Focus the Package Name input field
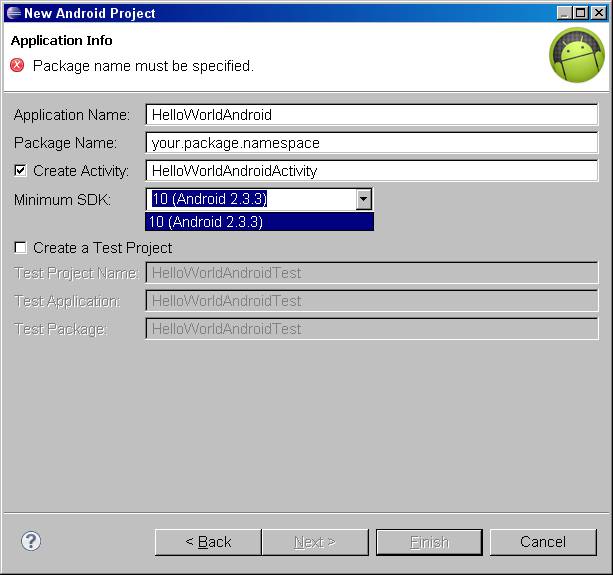Viewport: 613px width, 575px height. click(x=371, y=143)
